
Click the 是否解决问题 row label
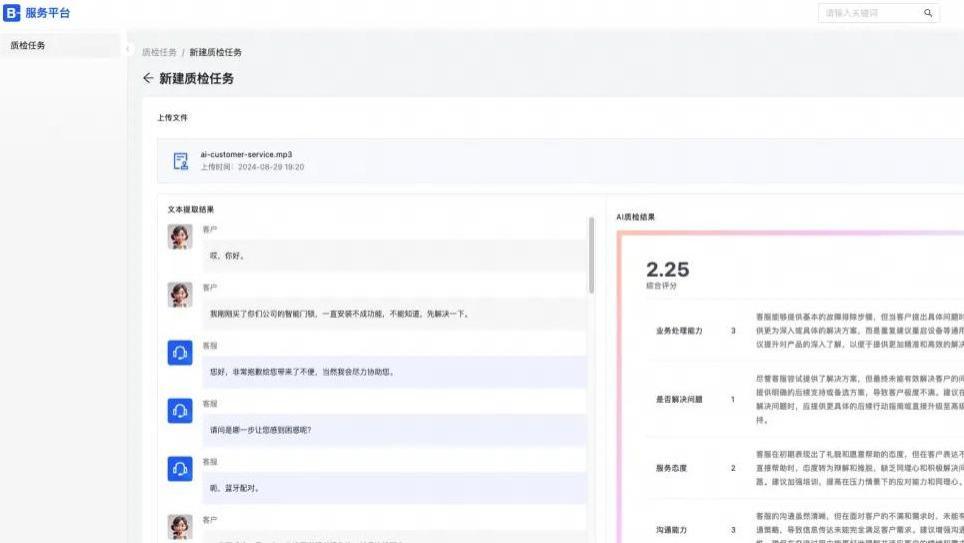tap(679, 400)
